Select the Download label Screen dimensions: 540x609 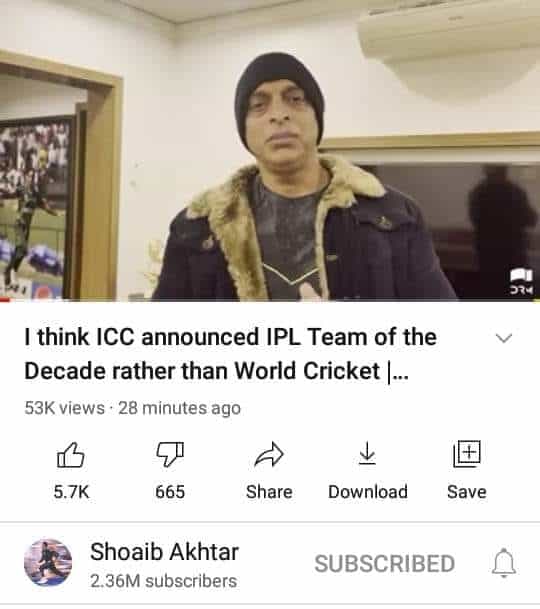point(368,492)
